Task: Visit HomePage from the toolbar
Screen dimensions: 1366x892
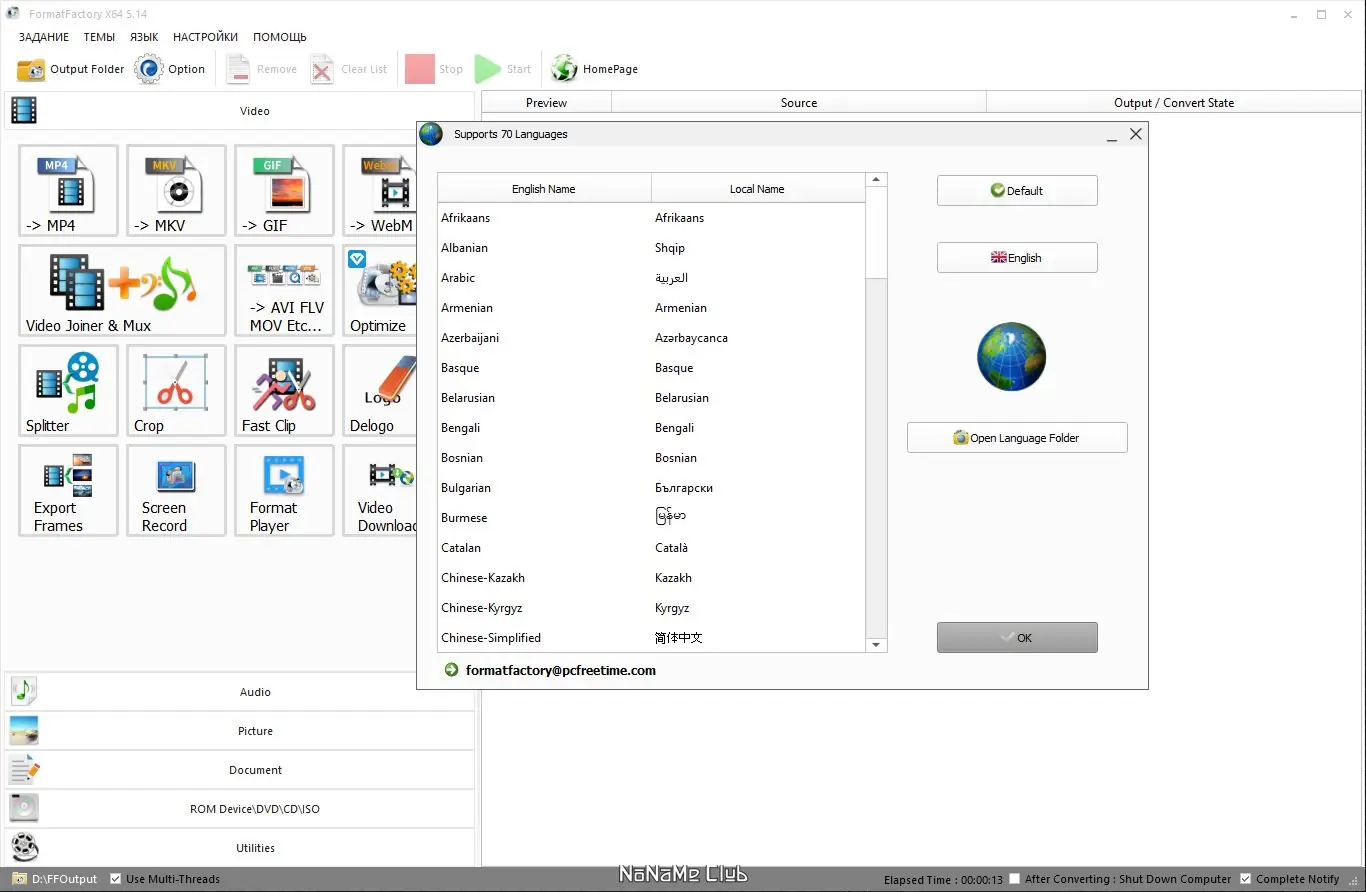Action: click(594, 69)
